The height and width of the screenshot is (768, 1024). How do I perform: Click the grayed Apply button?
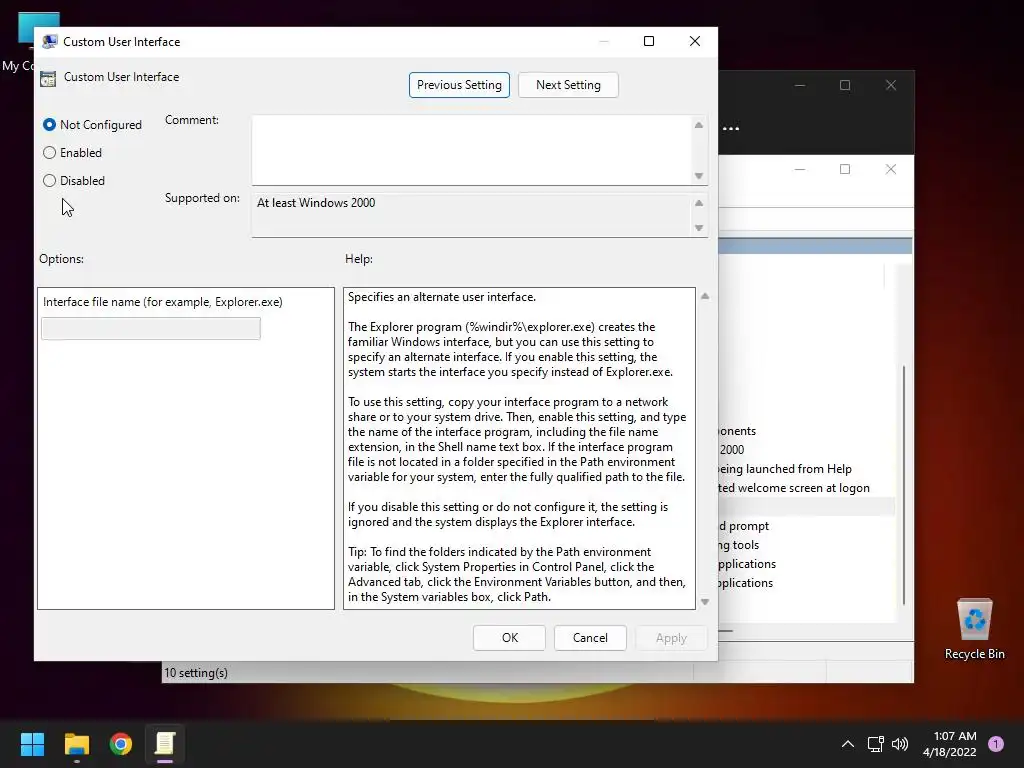(x=671, y=638)
